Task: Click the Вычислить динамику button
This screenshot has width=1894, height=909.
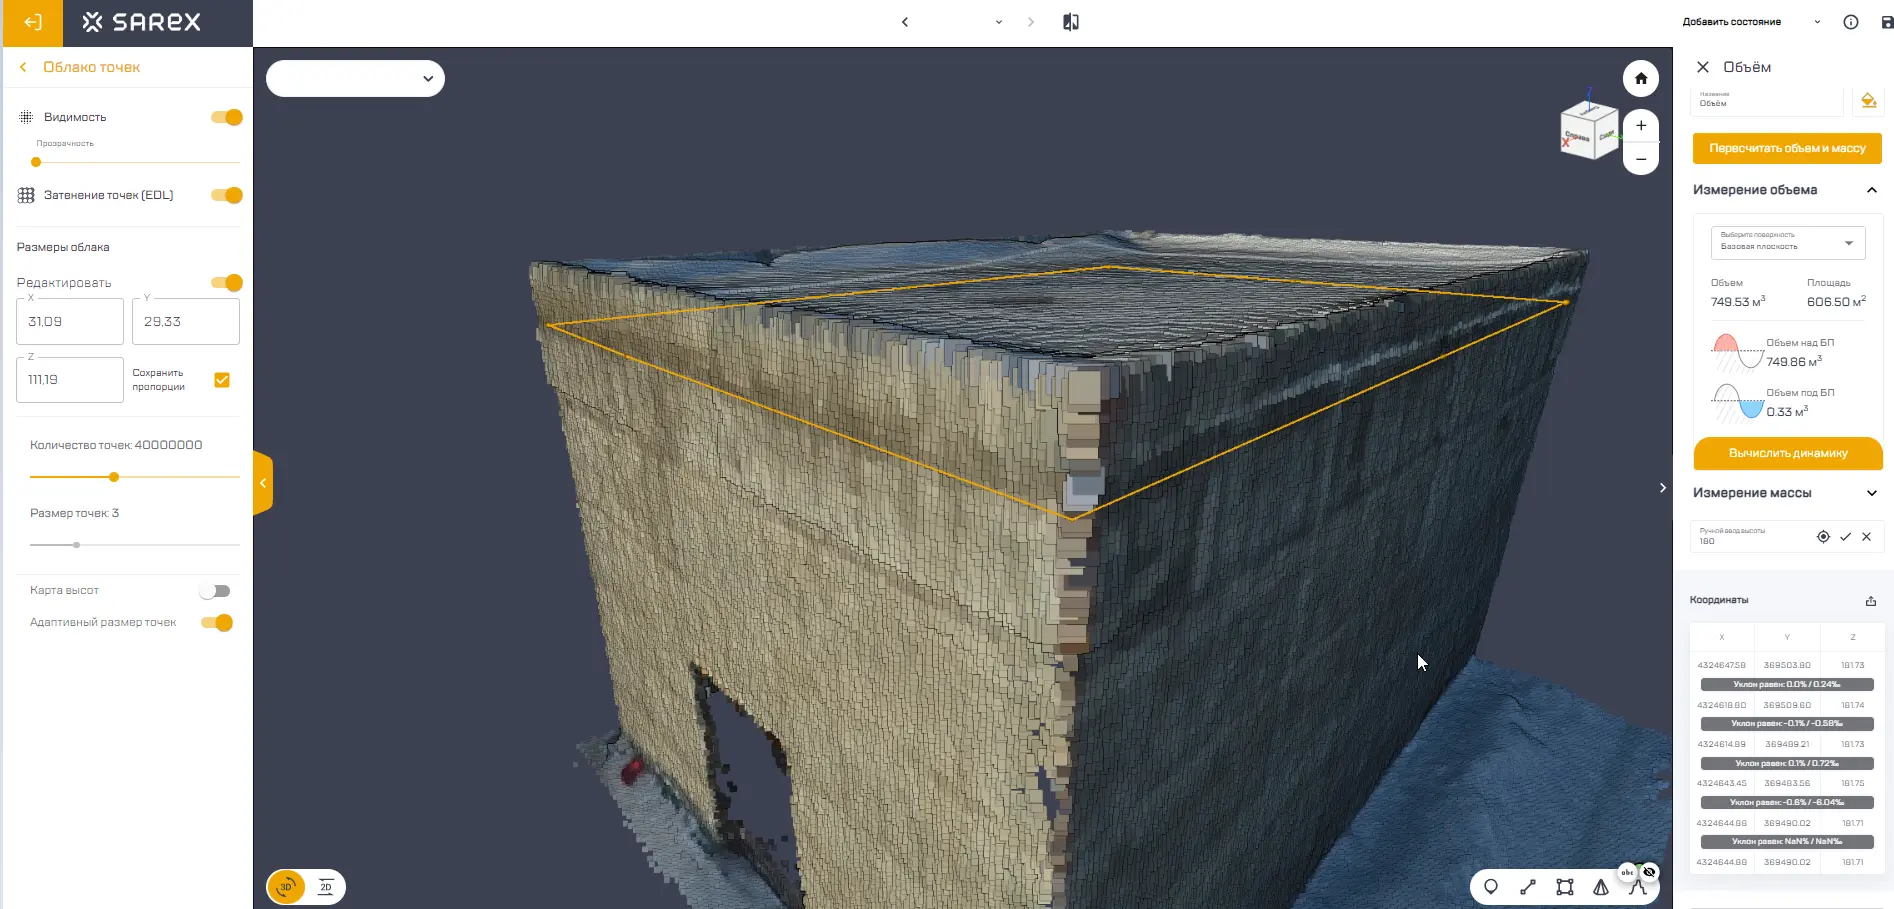Action: pos(1787,453)
